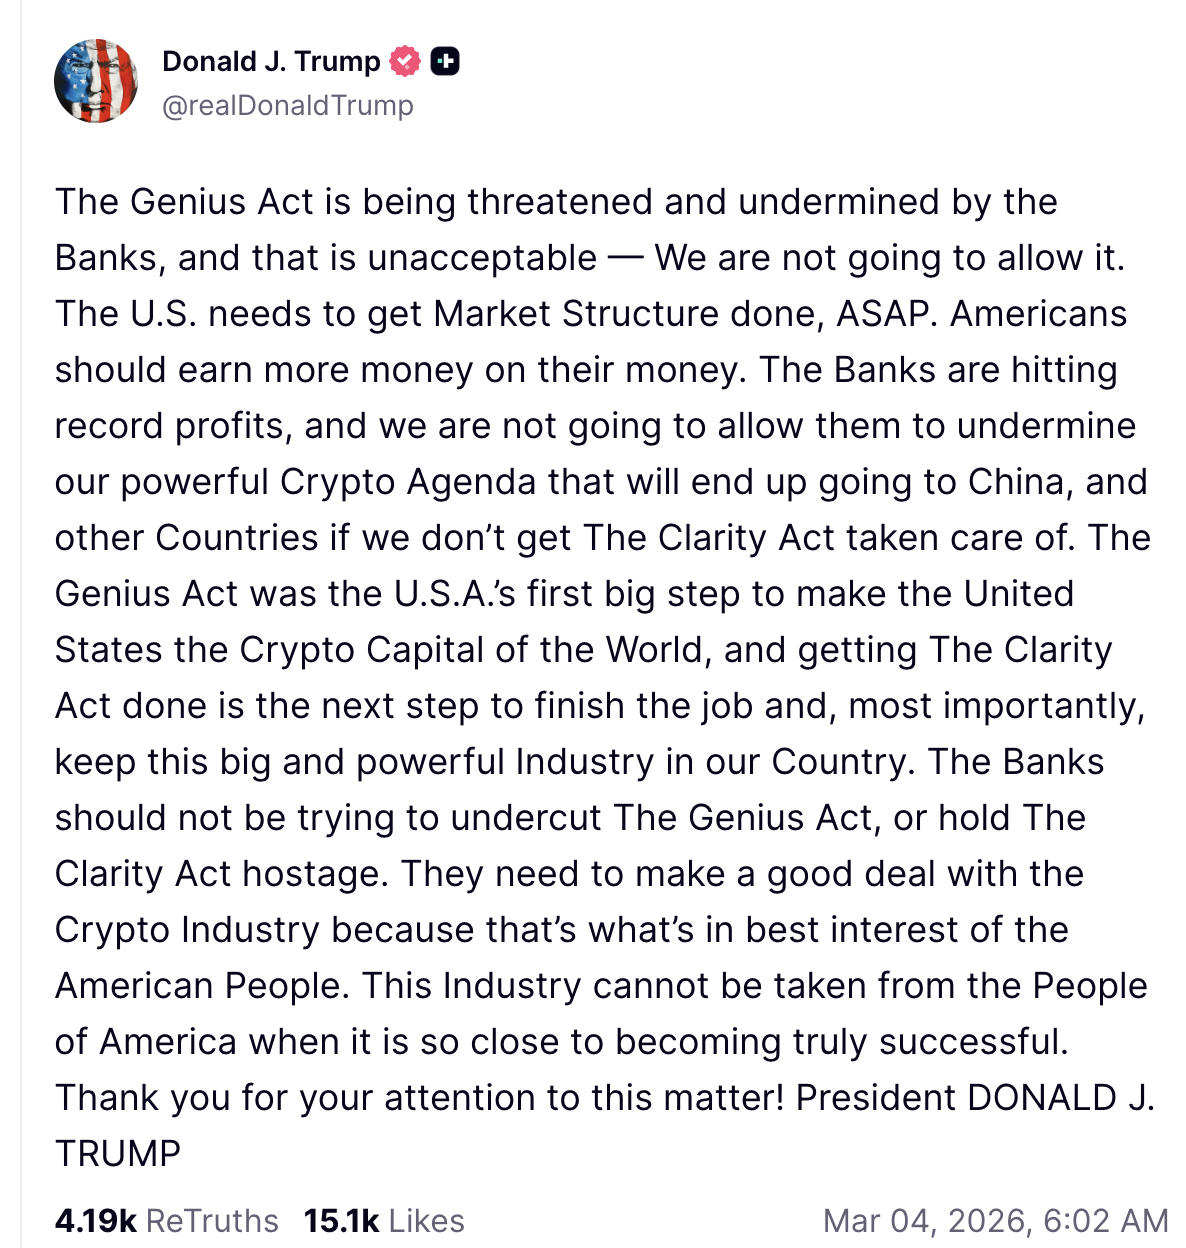Open the @realDonaldTrump handle link

288,105
